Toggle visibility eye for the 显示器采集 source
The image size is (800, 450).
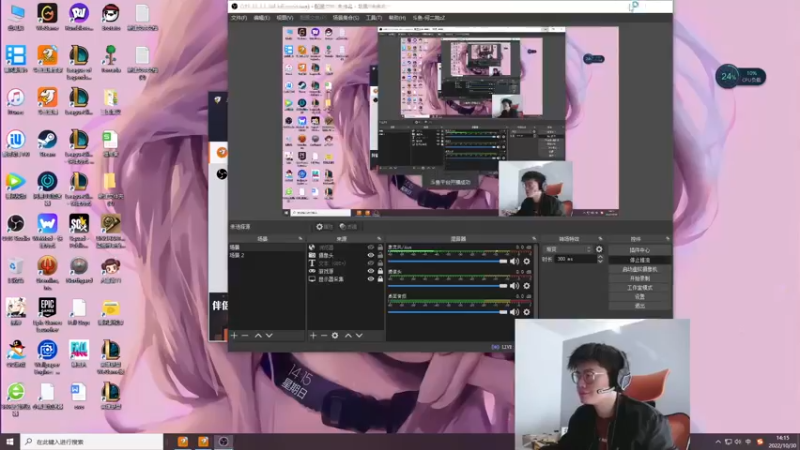[x=371, y=279]
